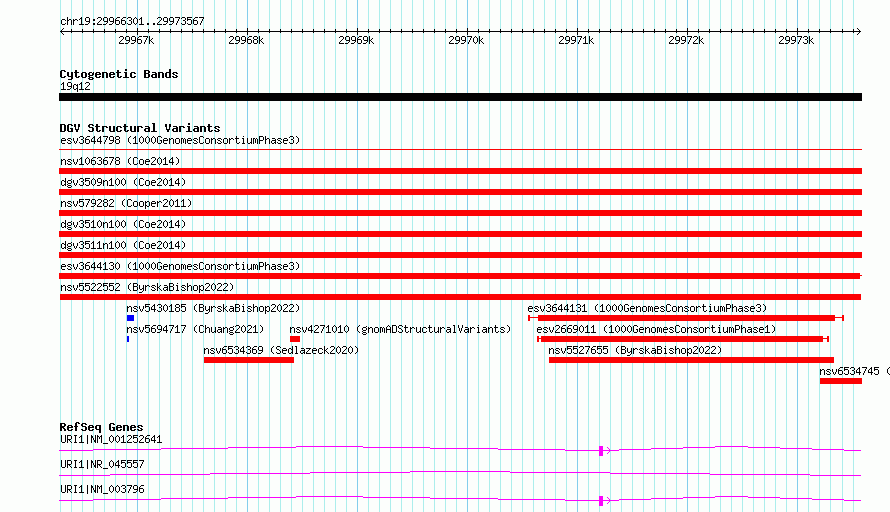Select nsv5527655 (ByrskaBishop2022) label
The height and width of the screenshot is (512, 890).
pyautogui.click(x=635, y=350)
